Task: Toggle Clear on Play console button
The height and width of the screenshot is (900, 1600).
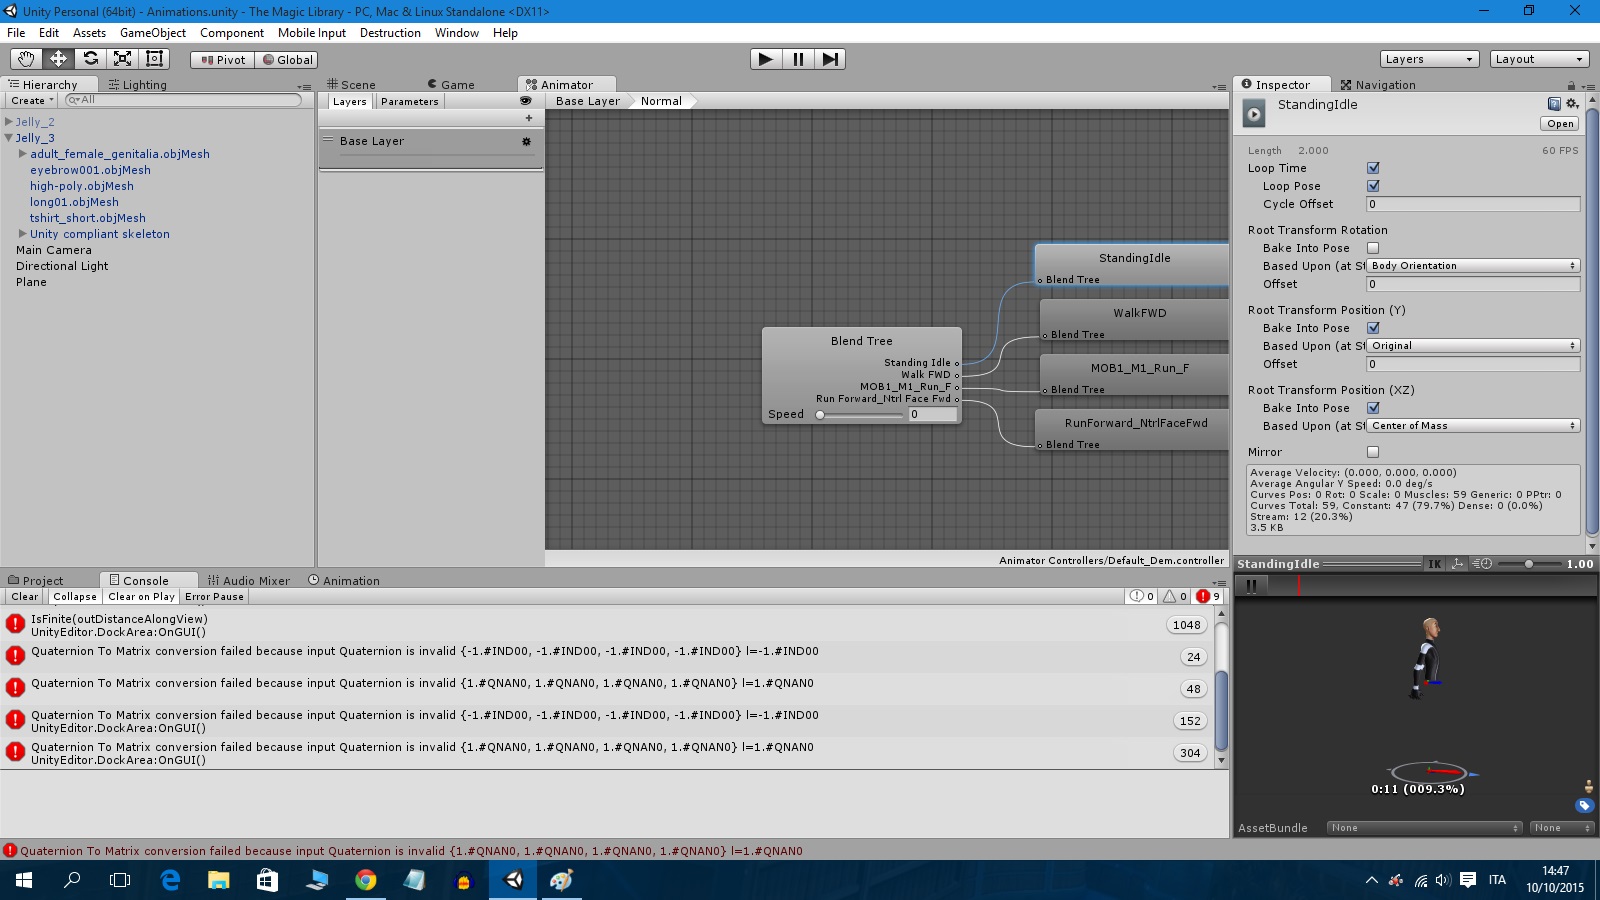Action: 141,597
